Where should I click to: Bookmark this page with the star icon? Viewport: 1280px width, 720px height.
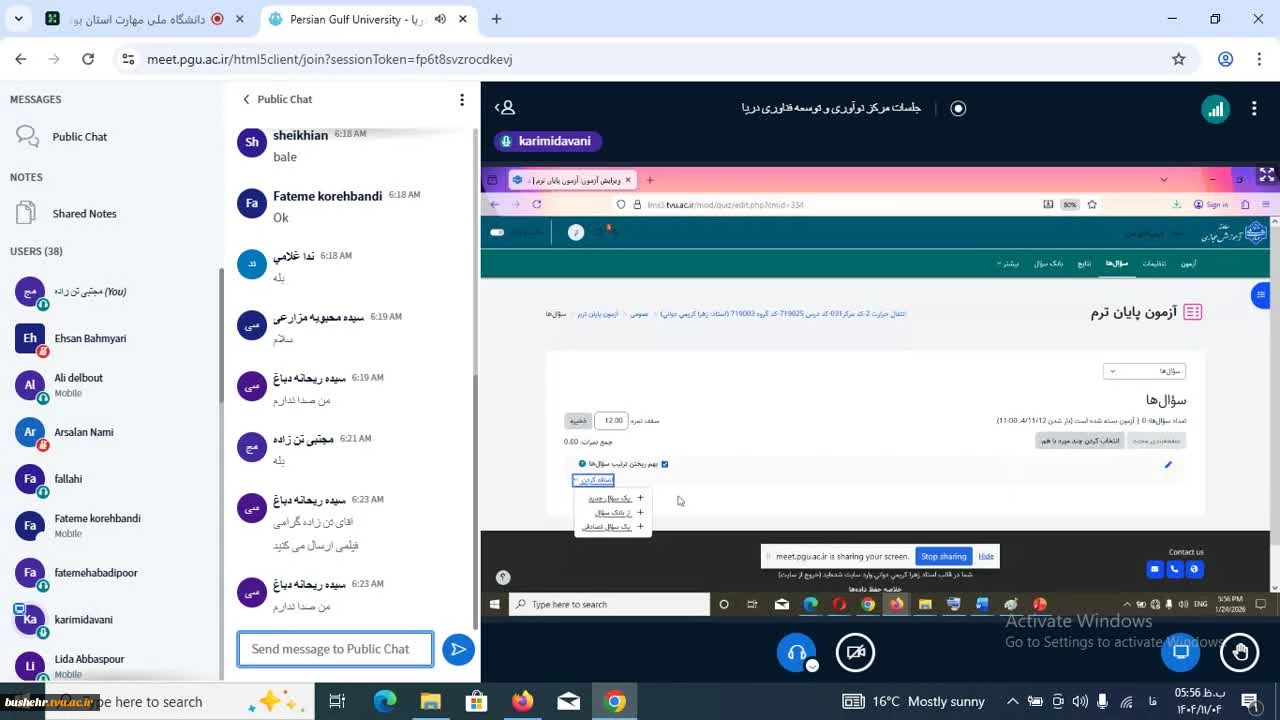pos(1179,59)
